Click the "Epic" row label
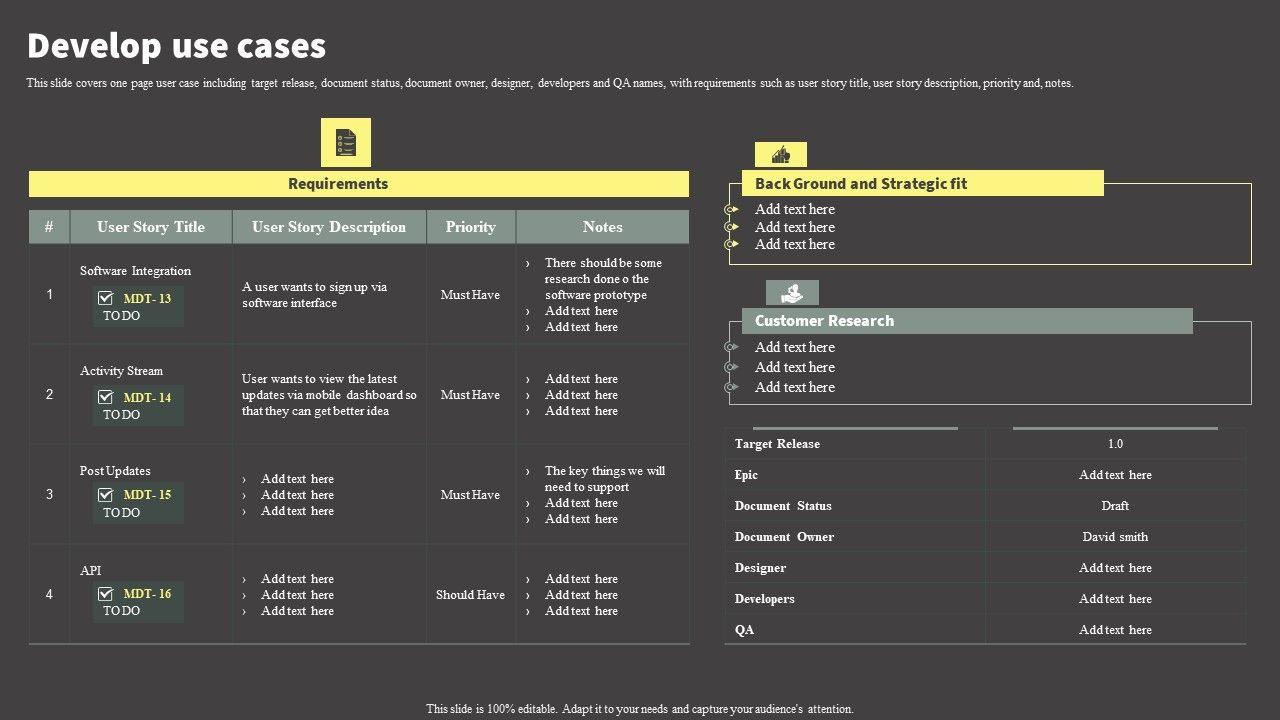Screen dimensions: 1280x720 [x=746, y=475]
